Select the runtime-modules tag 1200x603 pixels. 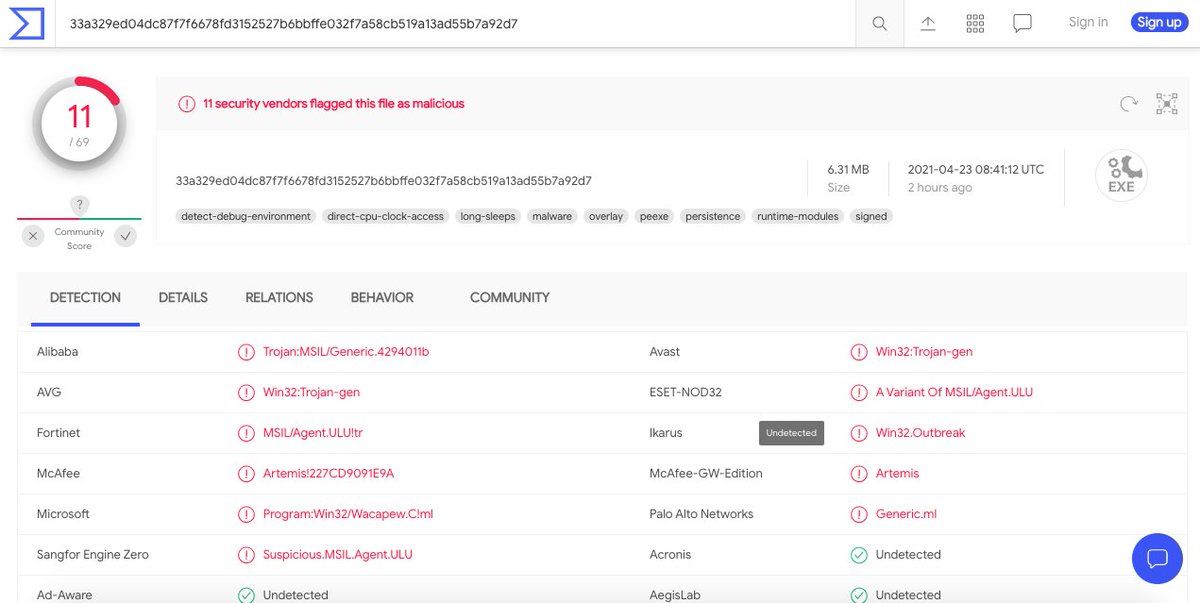798,216
